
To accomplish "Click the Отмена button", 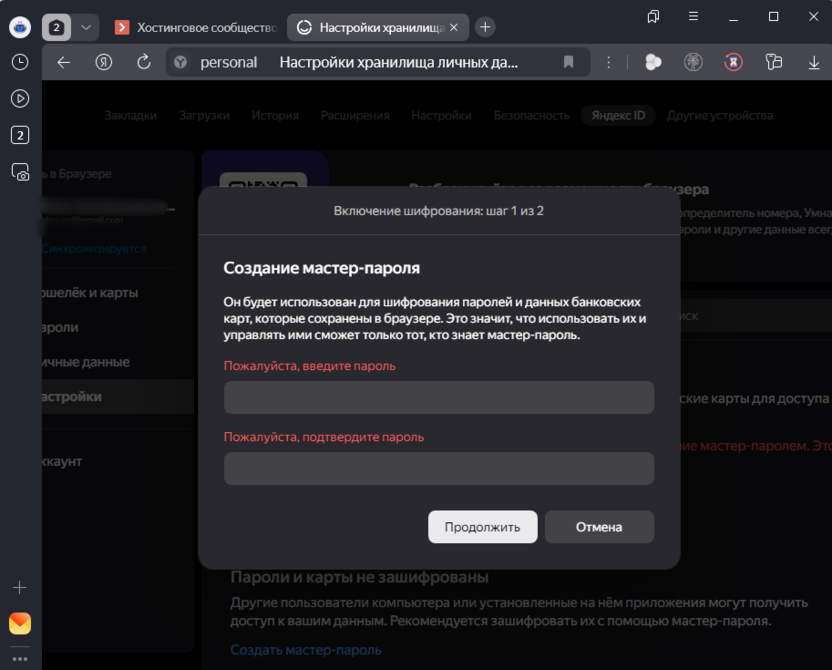I will click(x=599, y=527).
